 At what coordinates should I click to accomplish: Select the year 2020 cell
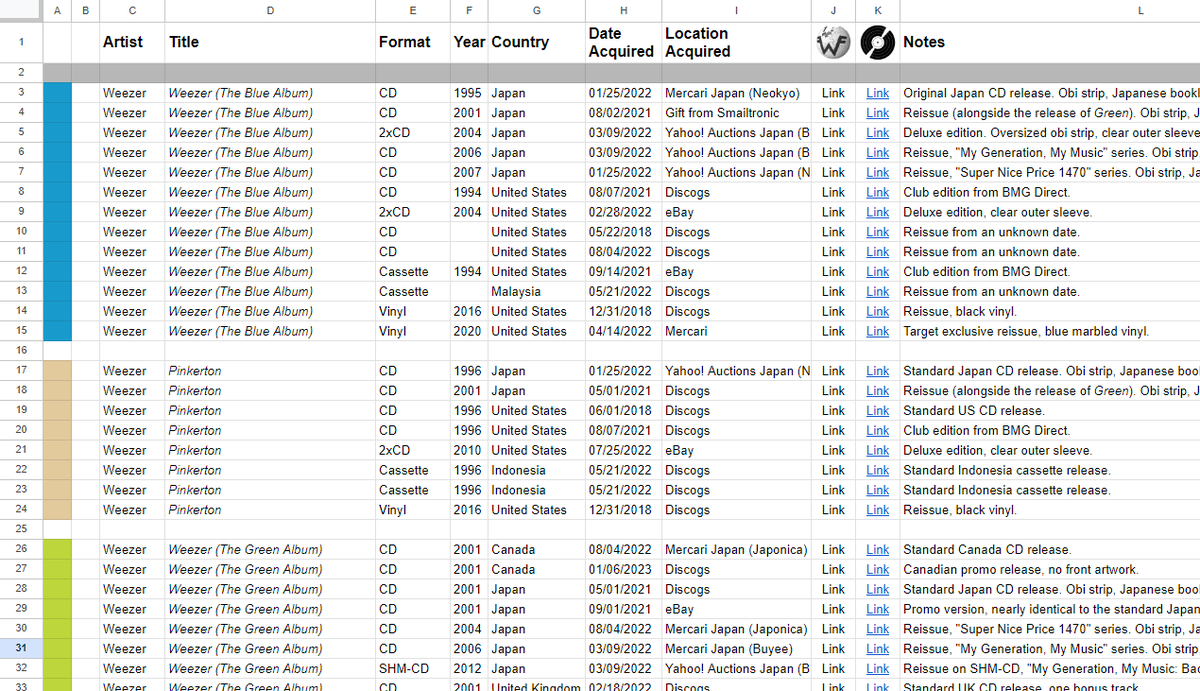(469, 331)
